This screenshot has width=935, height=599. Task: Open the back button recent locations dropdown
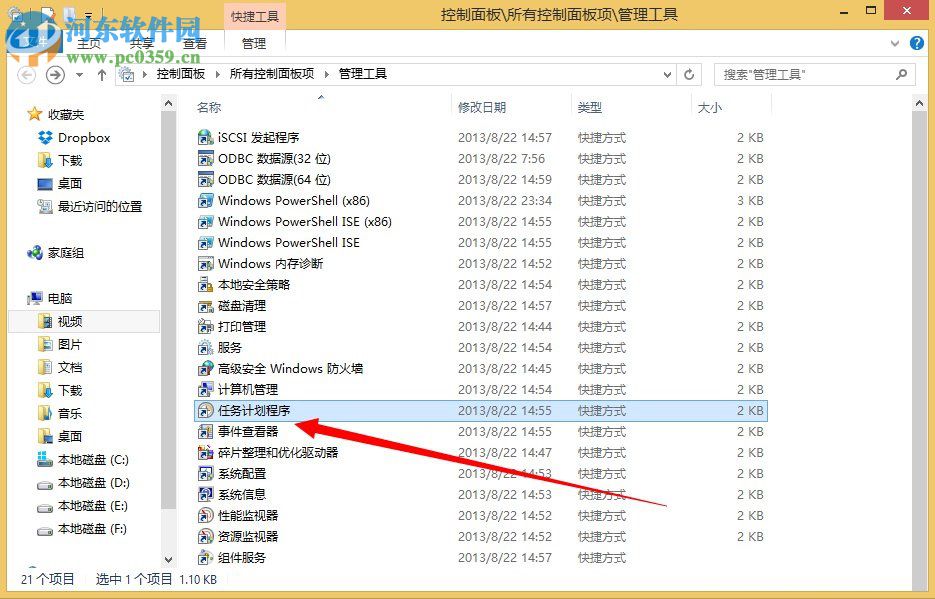tap(77, 73)
